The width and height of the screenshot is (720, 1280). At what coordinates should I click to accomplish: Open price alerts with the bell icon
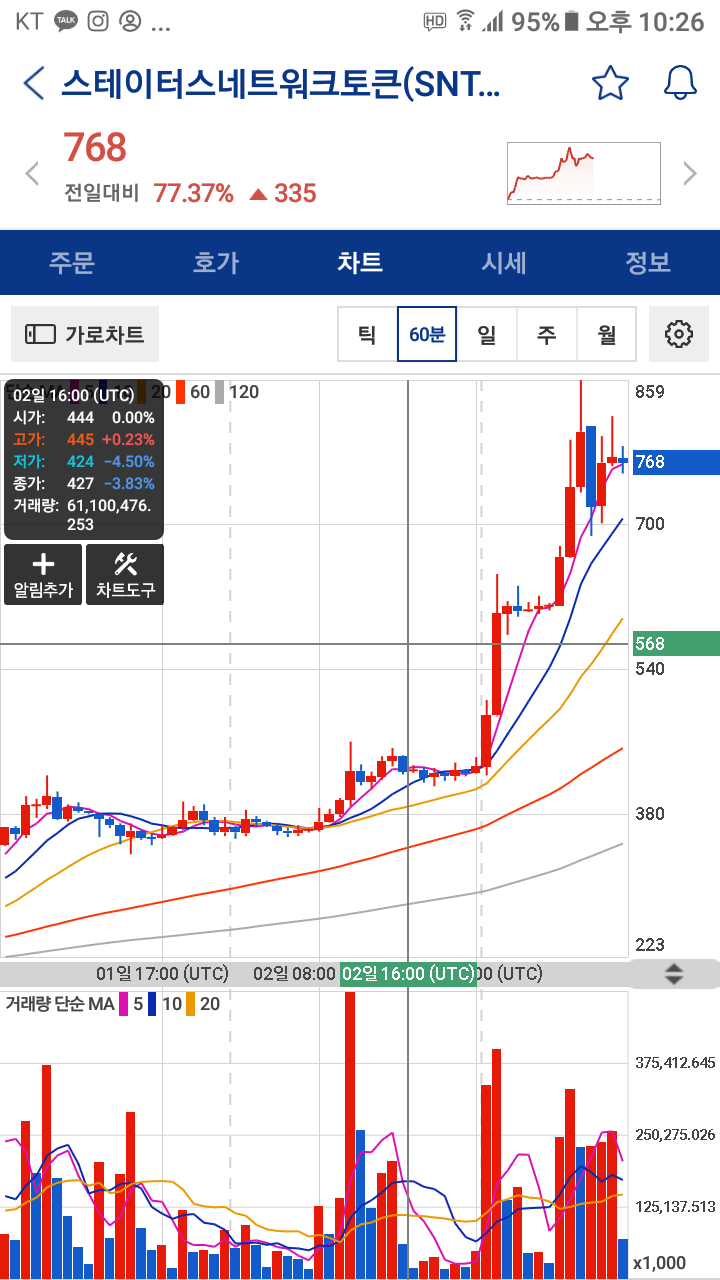tap(680, 83)
